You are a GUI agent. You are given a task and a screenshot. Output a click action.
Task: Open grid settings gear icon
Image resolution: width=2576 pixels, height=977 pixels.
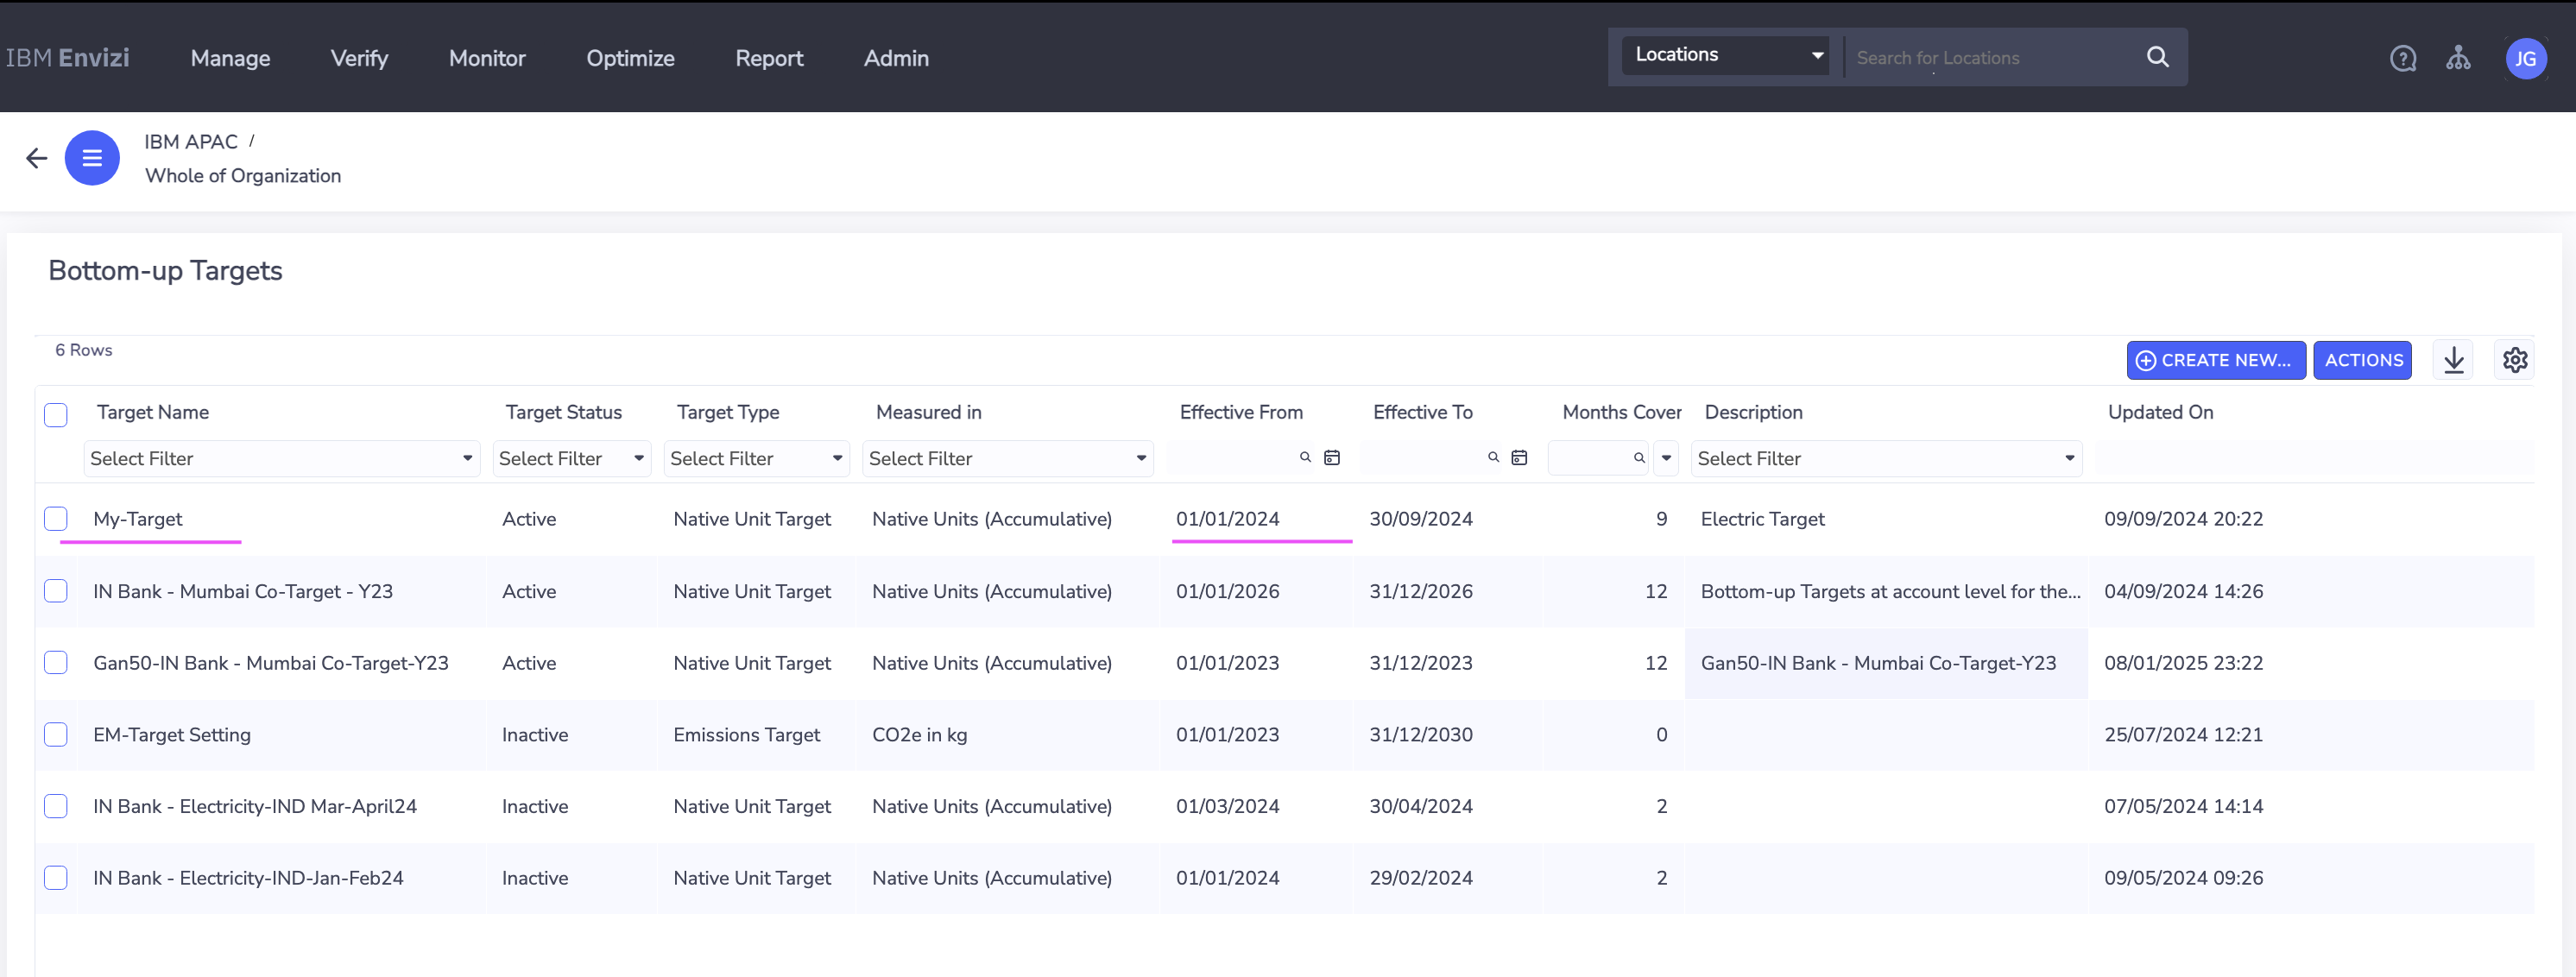point(2514,360)
